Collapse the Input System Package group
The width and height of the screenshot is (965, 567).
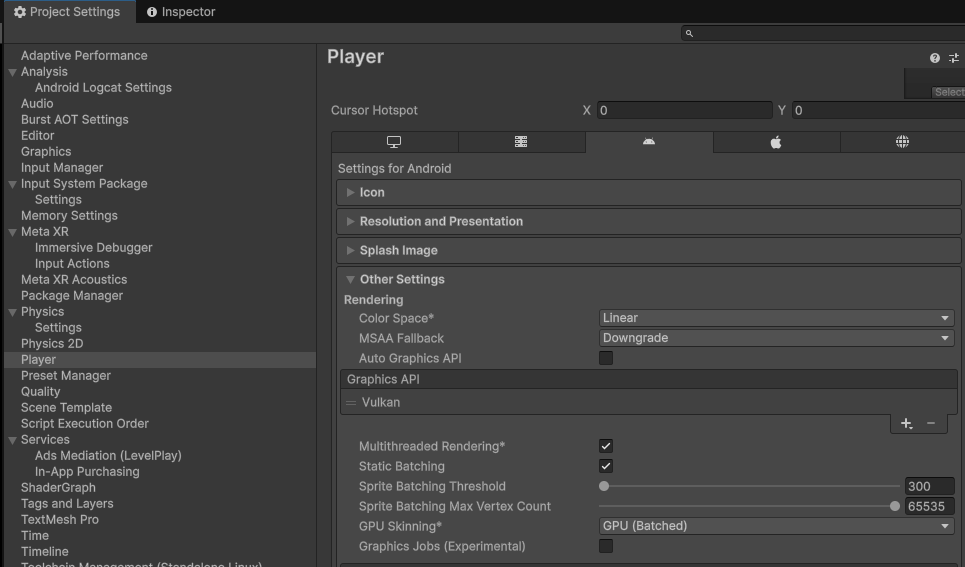12,184
